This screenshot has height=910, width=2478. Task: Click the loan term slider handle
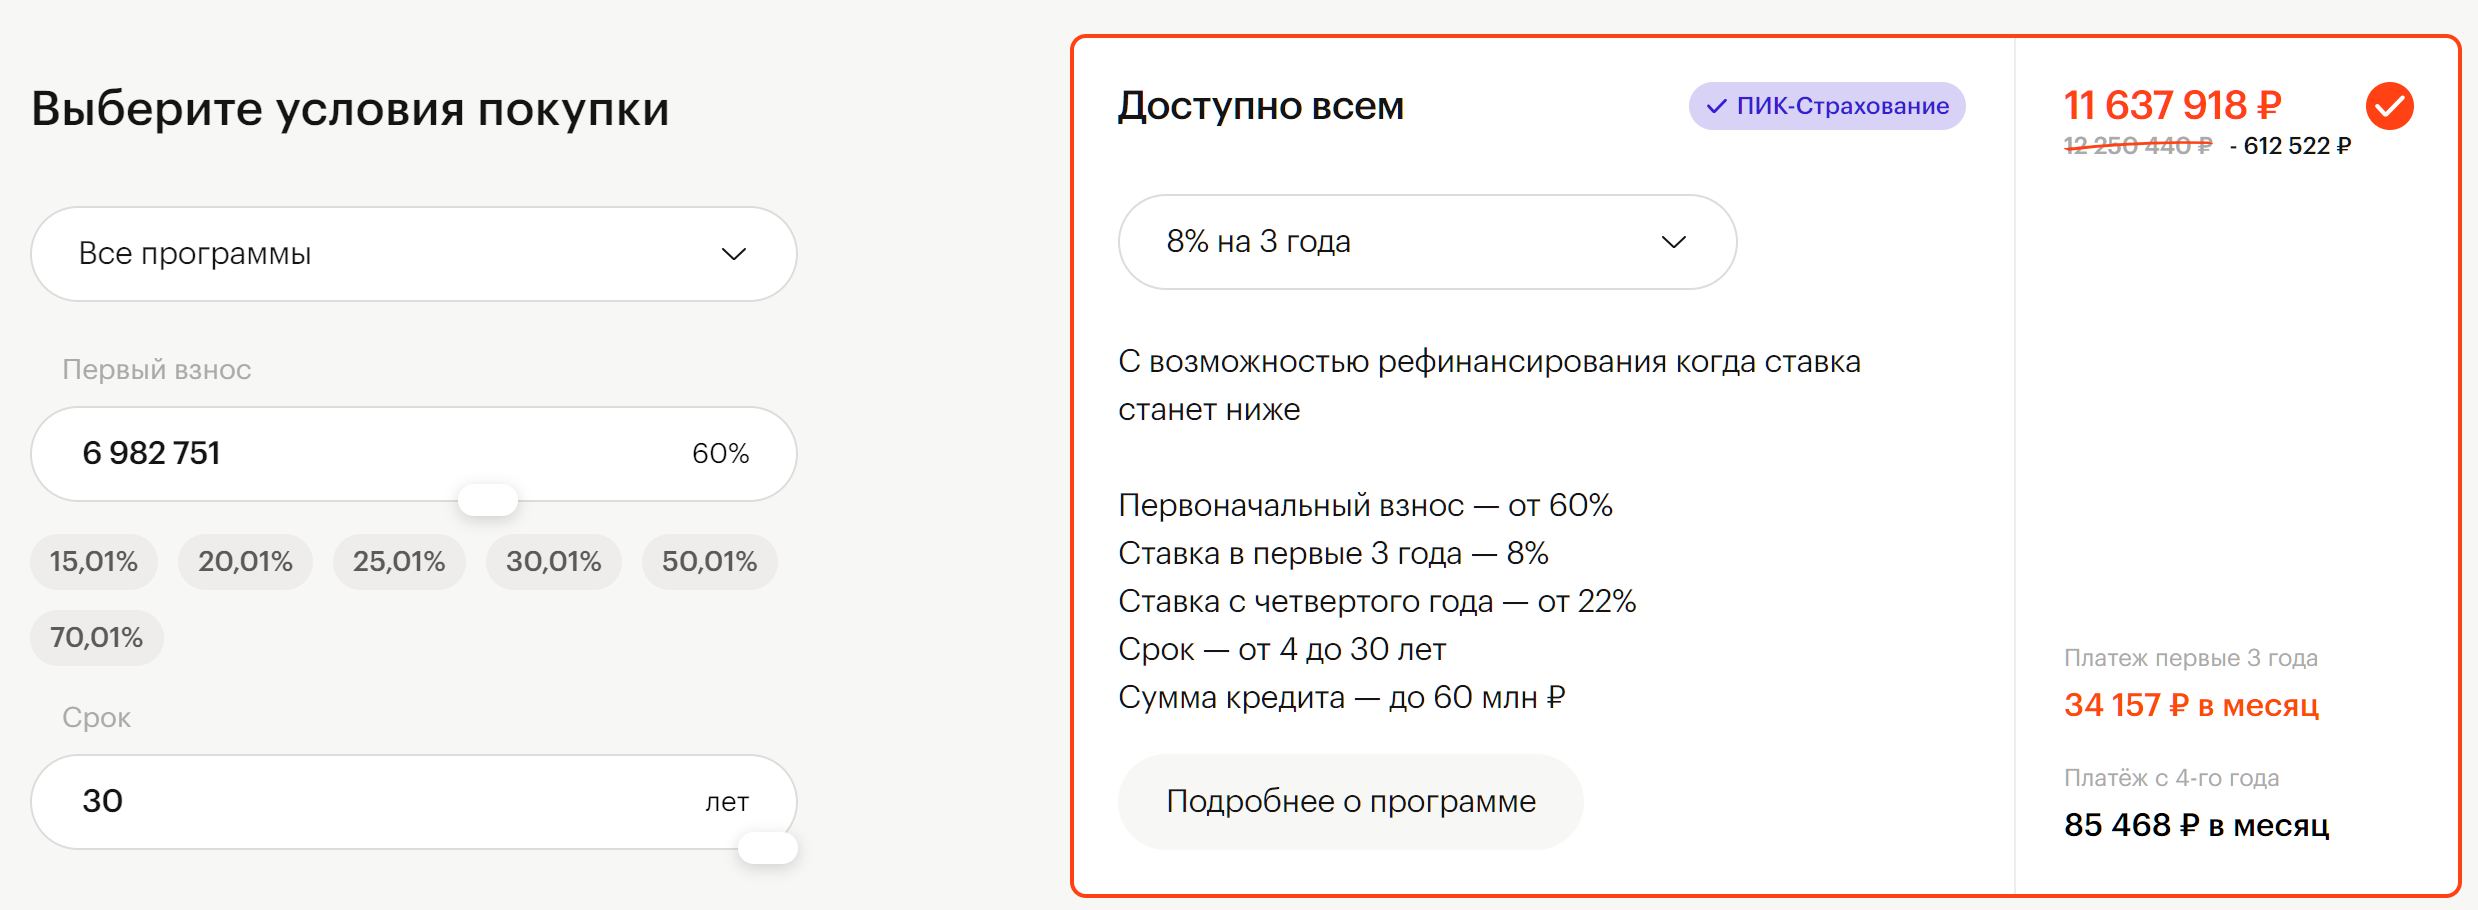pyautogui.click(x=767, y=848)
